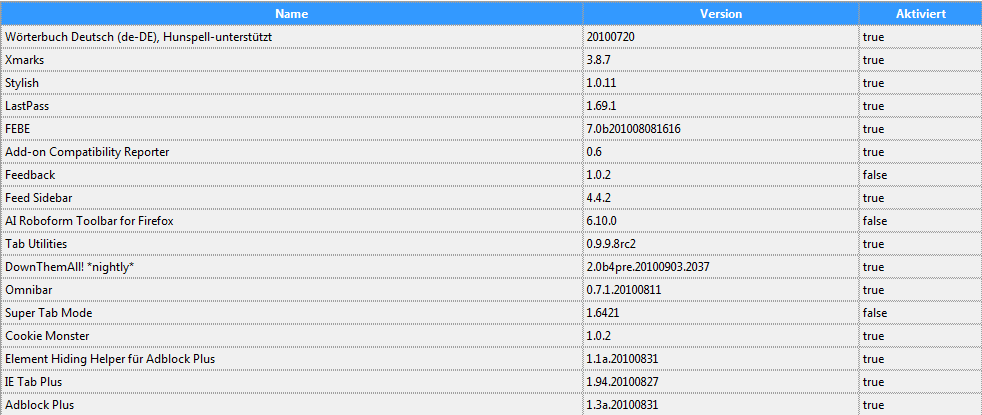
Task: Select the Stylish row name
Action: pos(22,83)
